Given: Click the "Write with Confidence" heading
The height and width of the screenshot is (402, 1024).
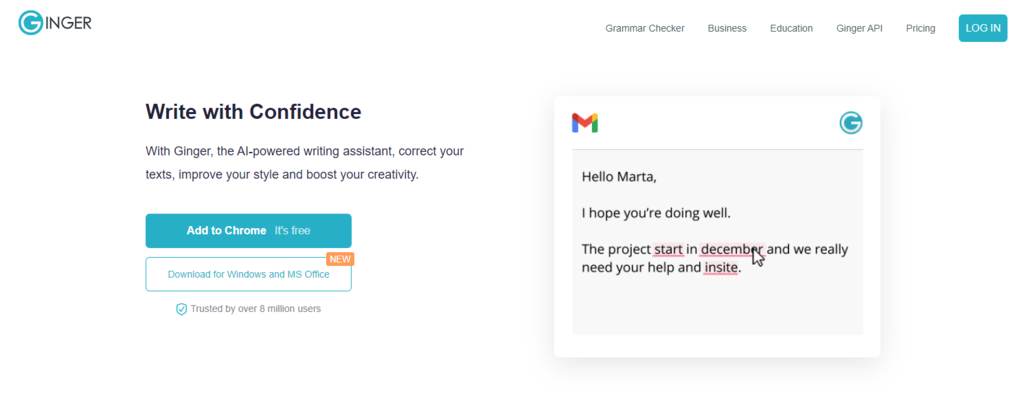Looking at the screenshot, I should click(x=253, y=112).
